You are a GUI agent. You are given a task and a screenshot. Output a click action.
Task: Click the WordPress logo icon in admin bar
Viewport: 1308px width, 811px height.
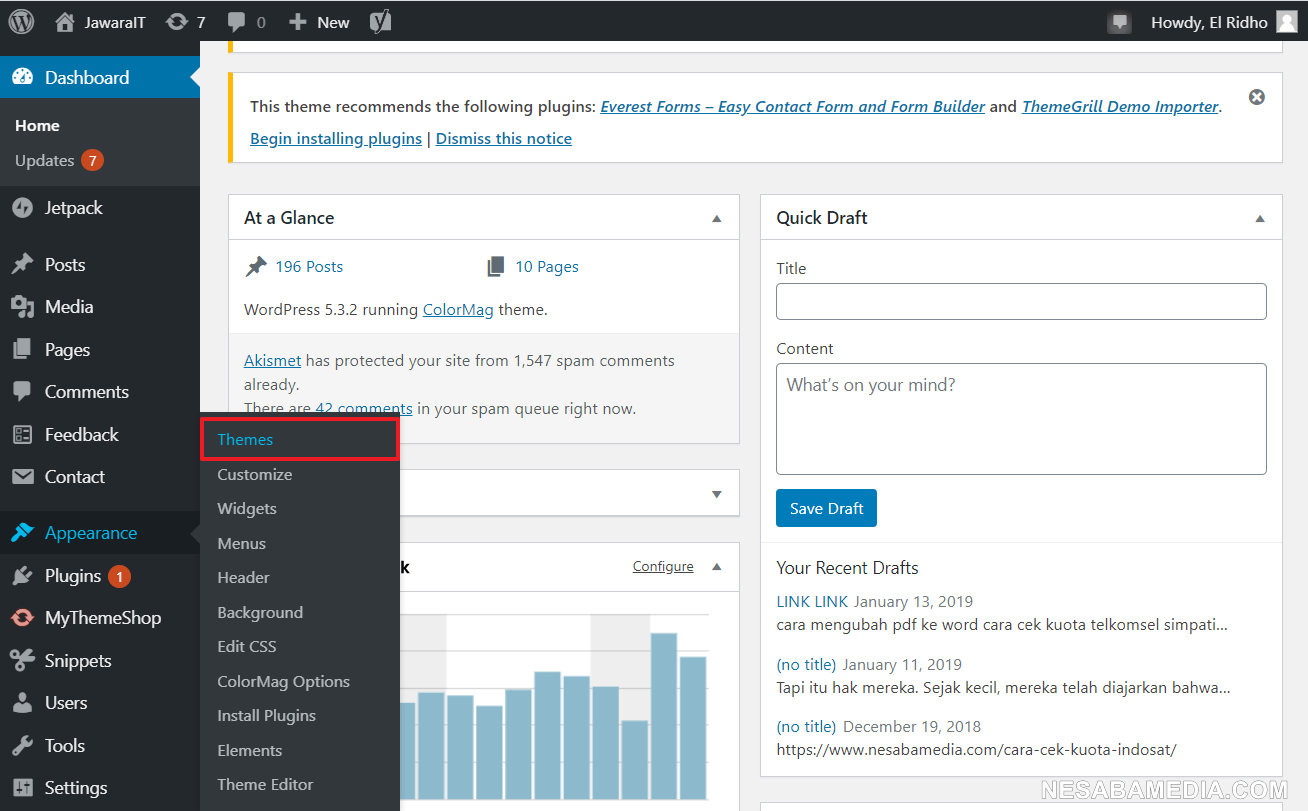point(21,21)
